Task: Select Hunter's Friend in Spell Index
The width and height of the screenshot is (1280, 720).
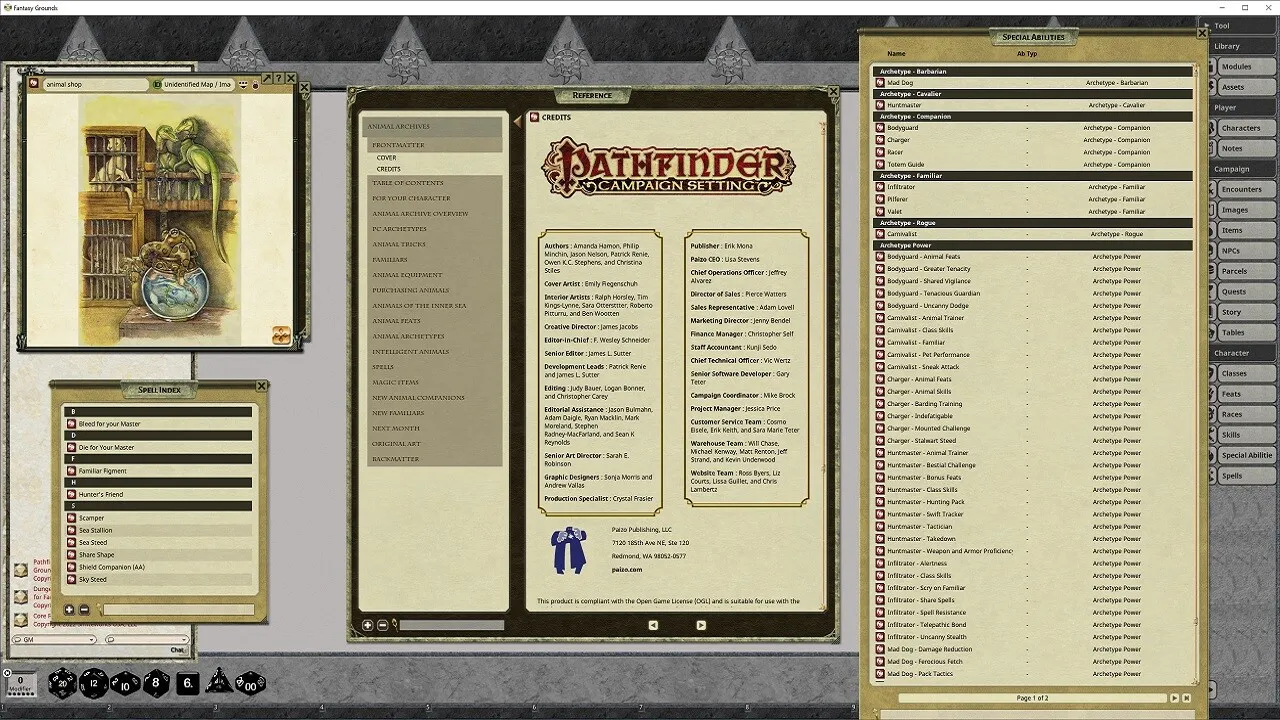Action: [158, 494]
